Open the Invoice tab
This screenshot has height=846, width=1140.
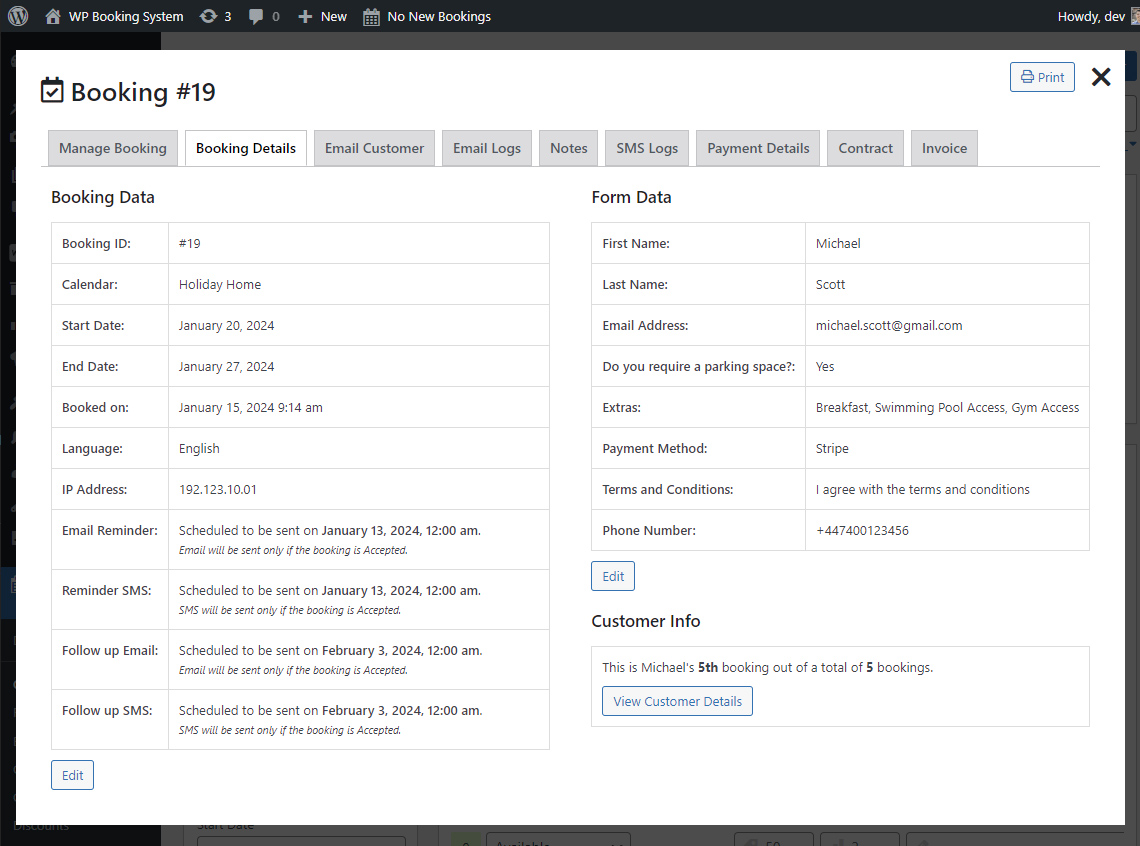pyautogui.click(x=944, y=147)
